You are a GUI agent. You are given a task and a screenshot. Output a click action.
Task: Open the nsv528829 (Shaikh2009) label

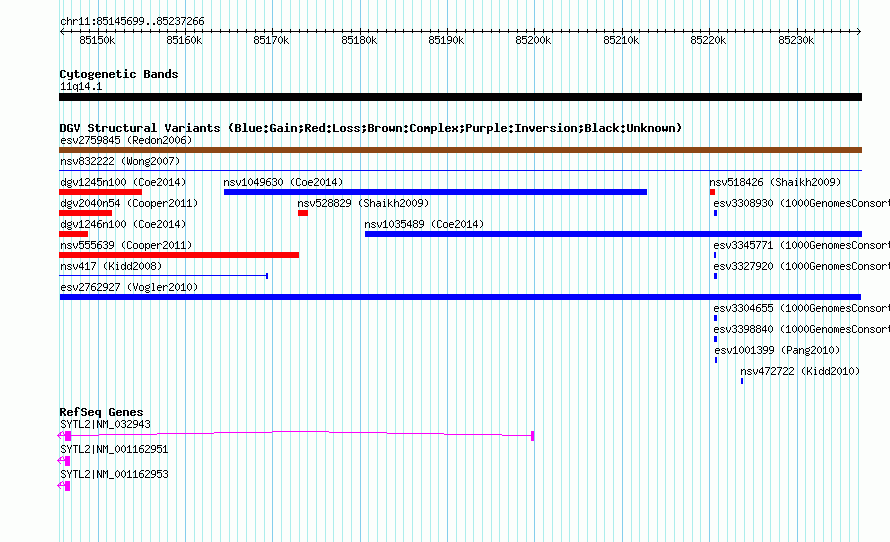click(x=363, y=203)
